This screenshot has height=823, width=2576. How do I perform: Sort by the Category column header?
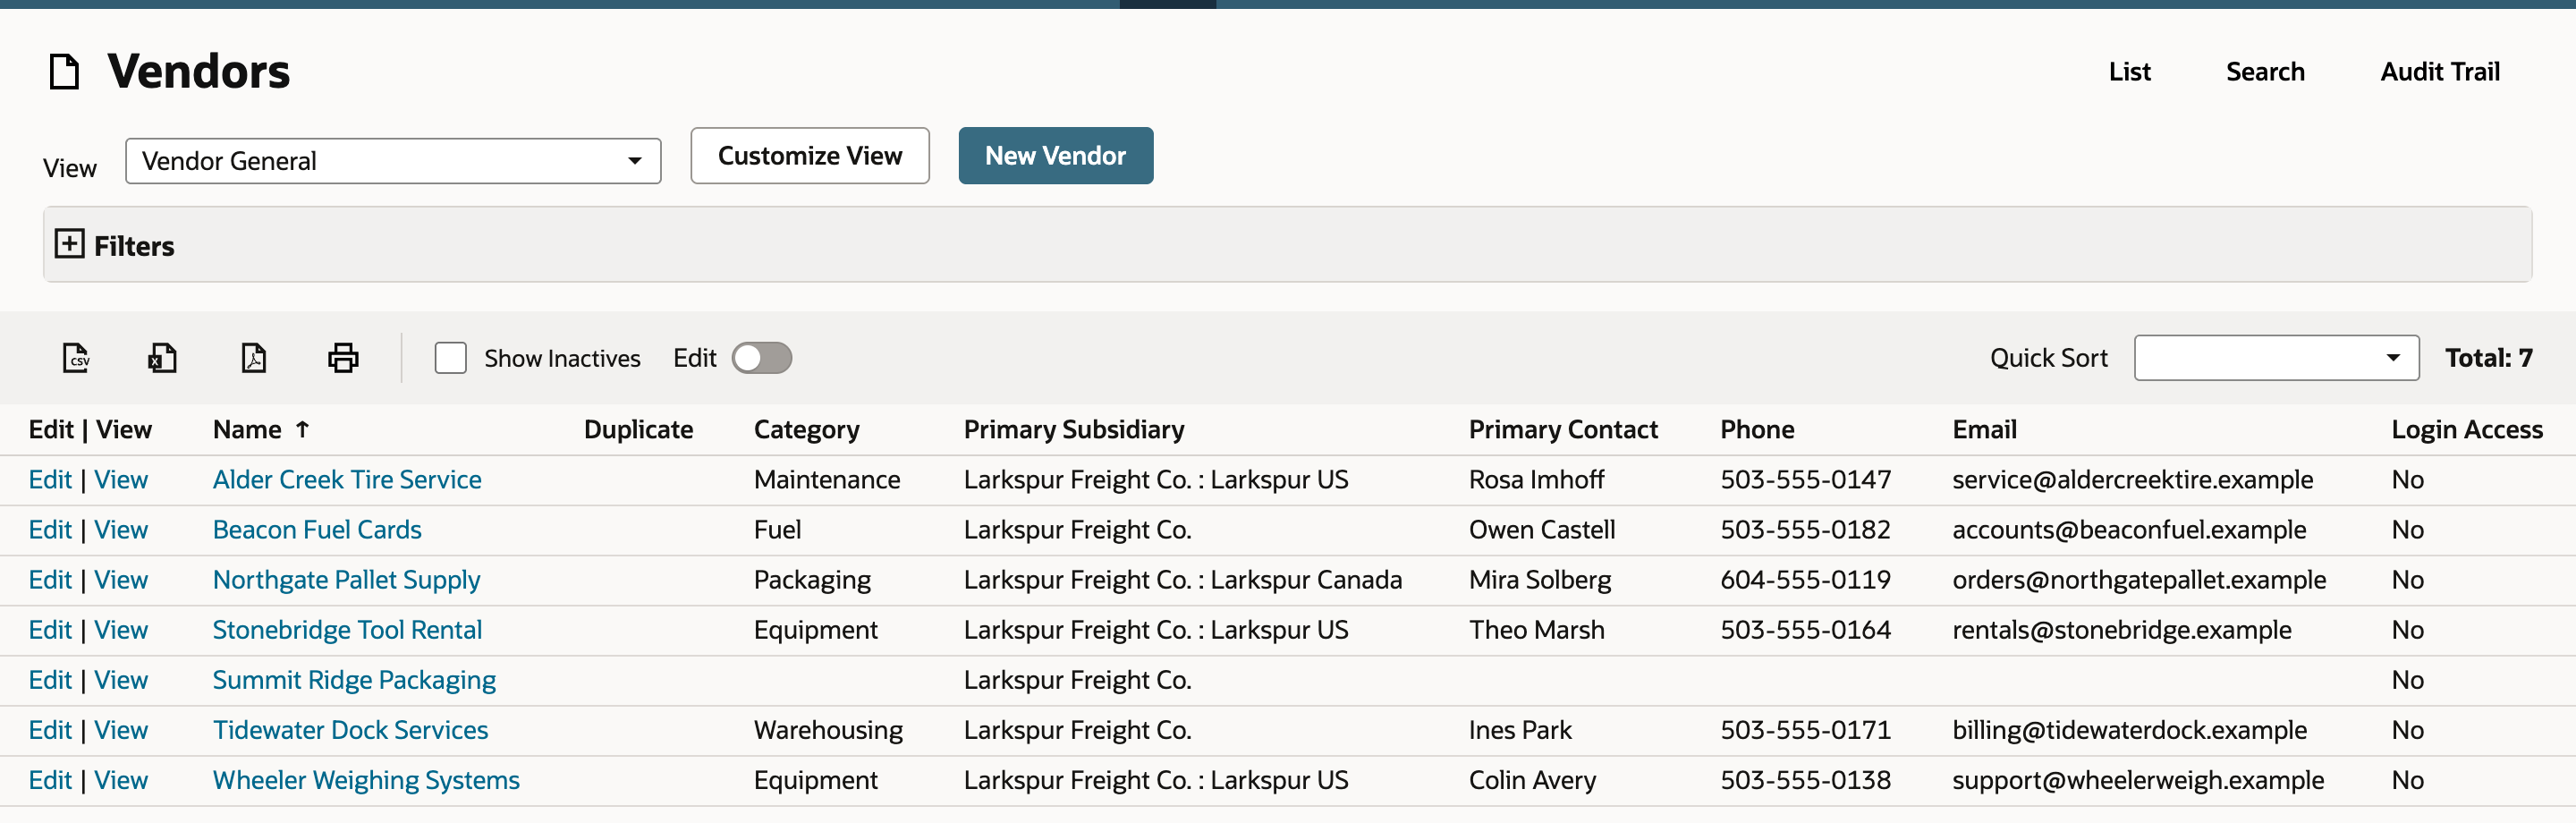tap(806, 430)
